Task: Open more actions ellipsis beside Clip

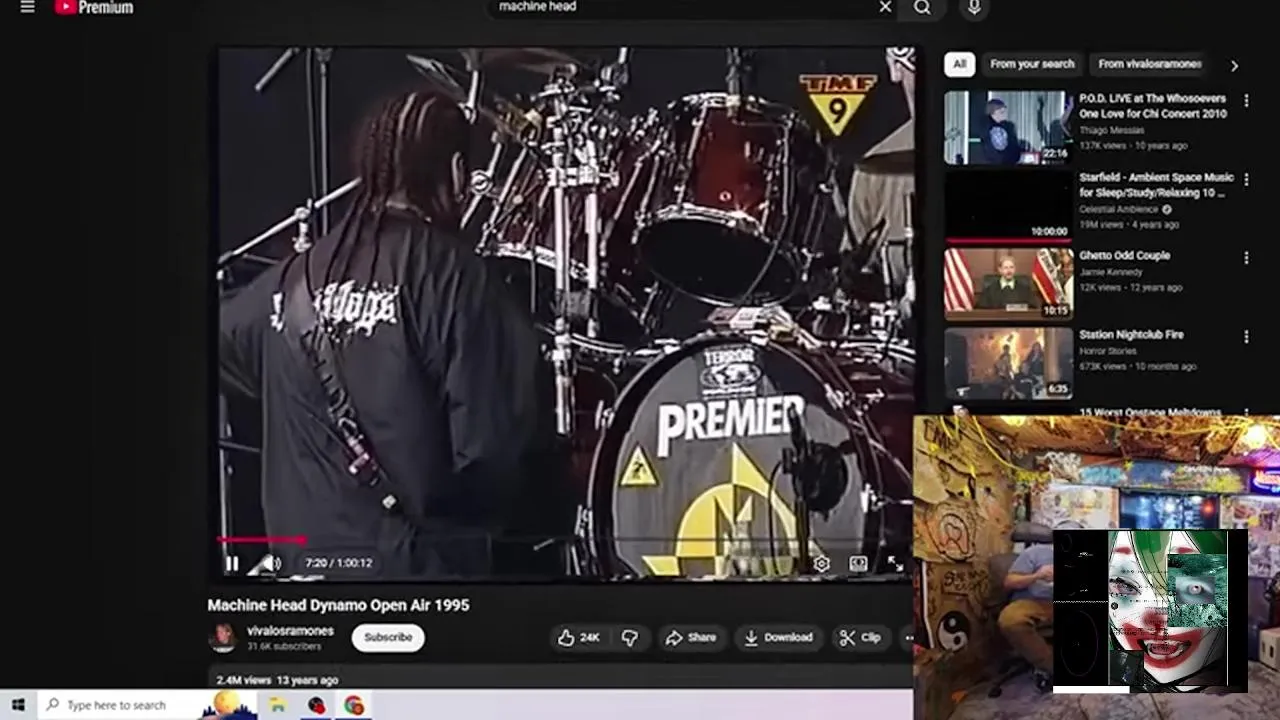Action: (907, 638)
